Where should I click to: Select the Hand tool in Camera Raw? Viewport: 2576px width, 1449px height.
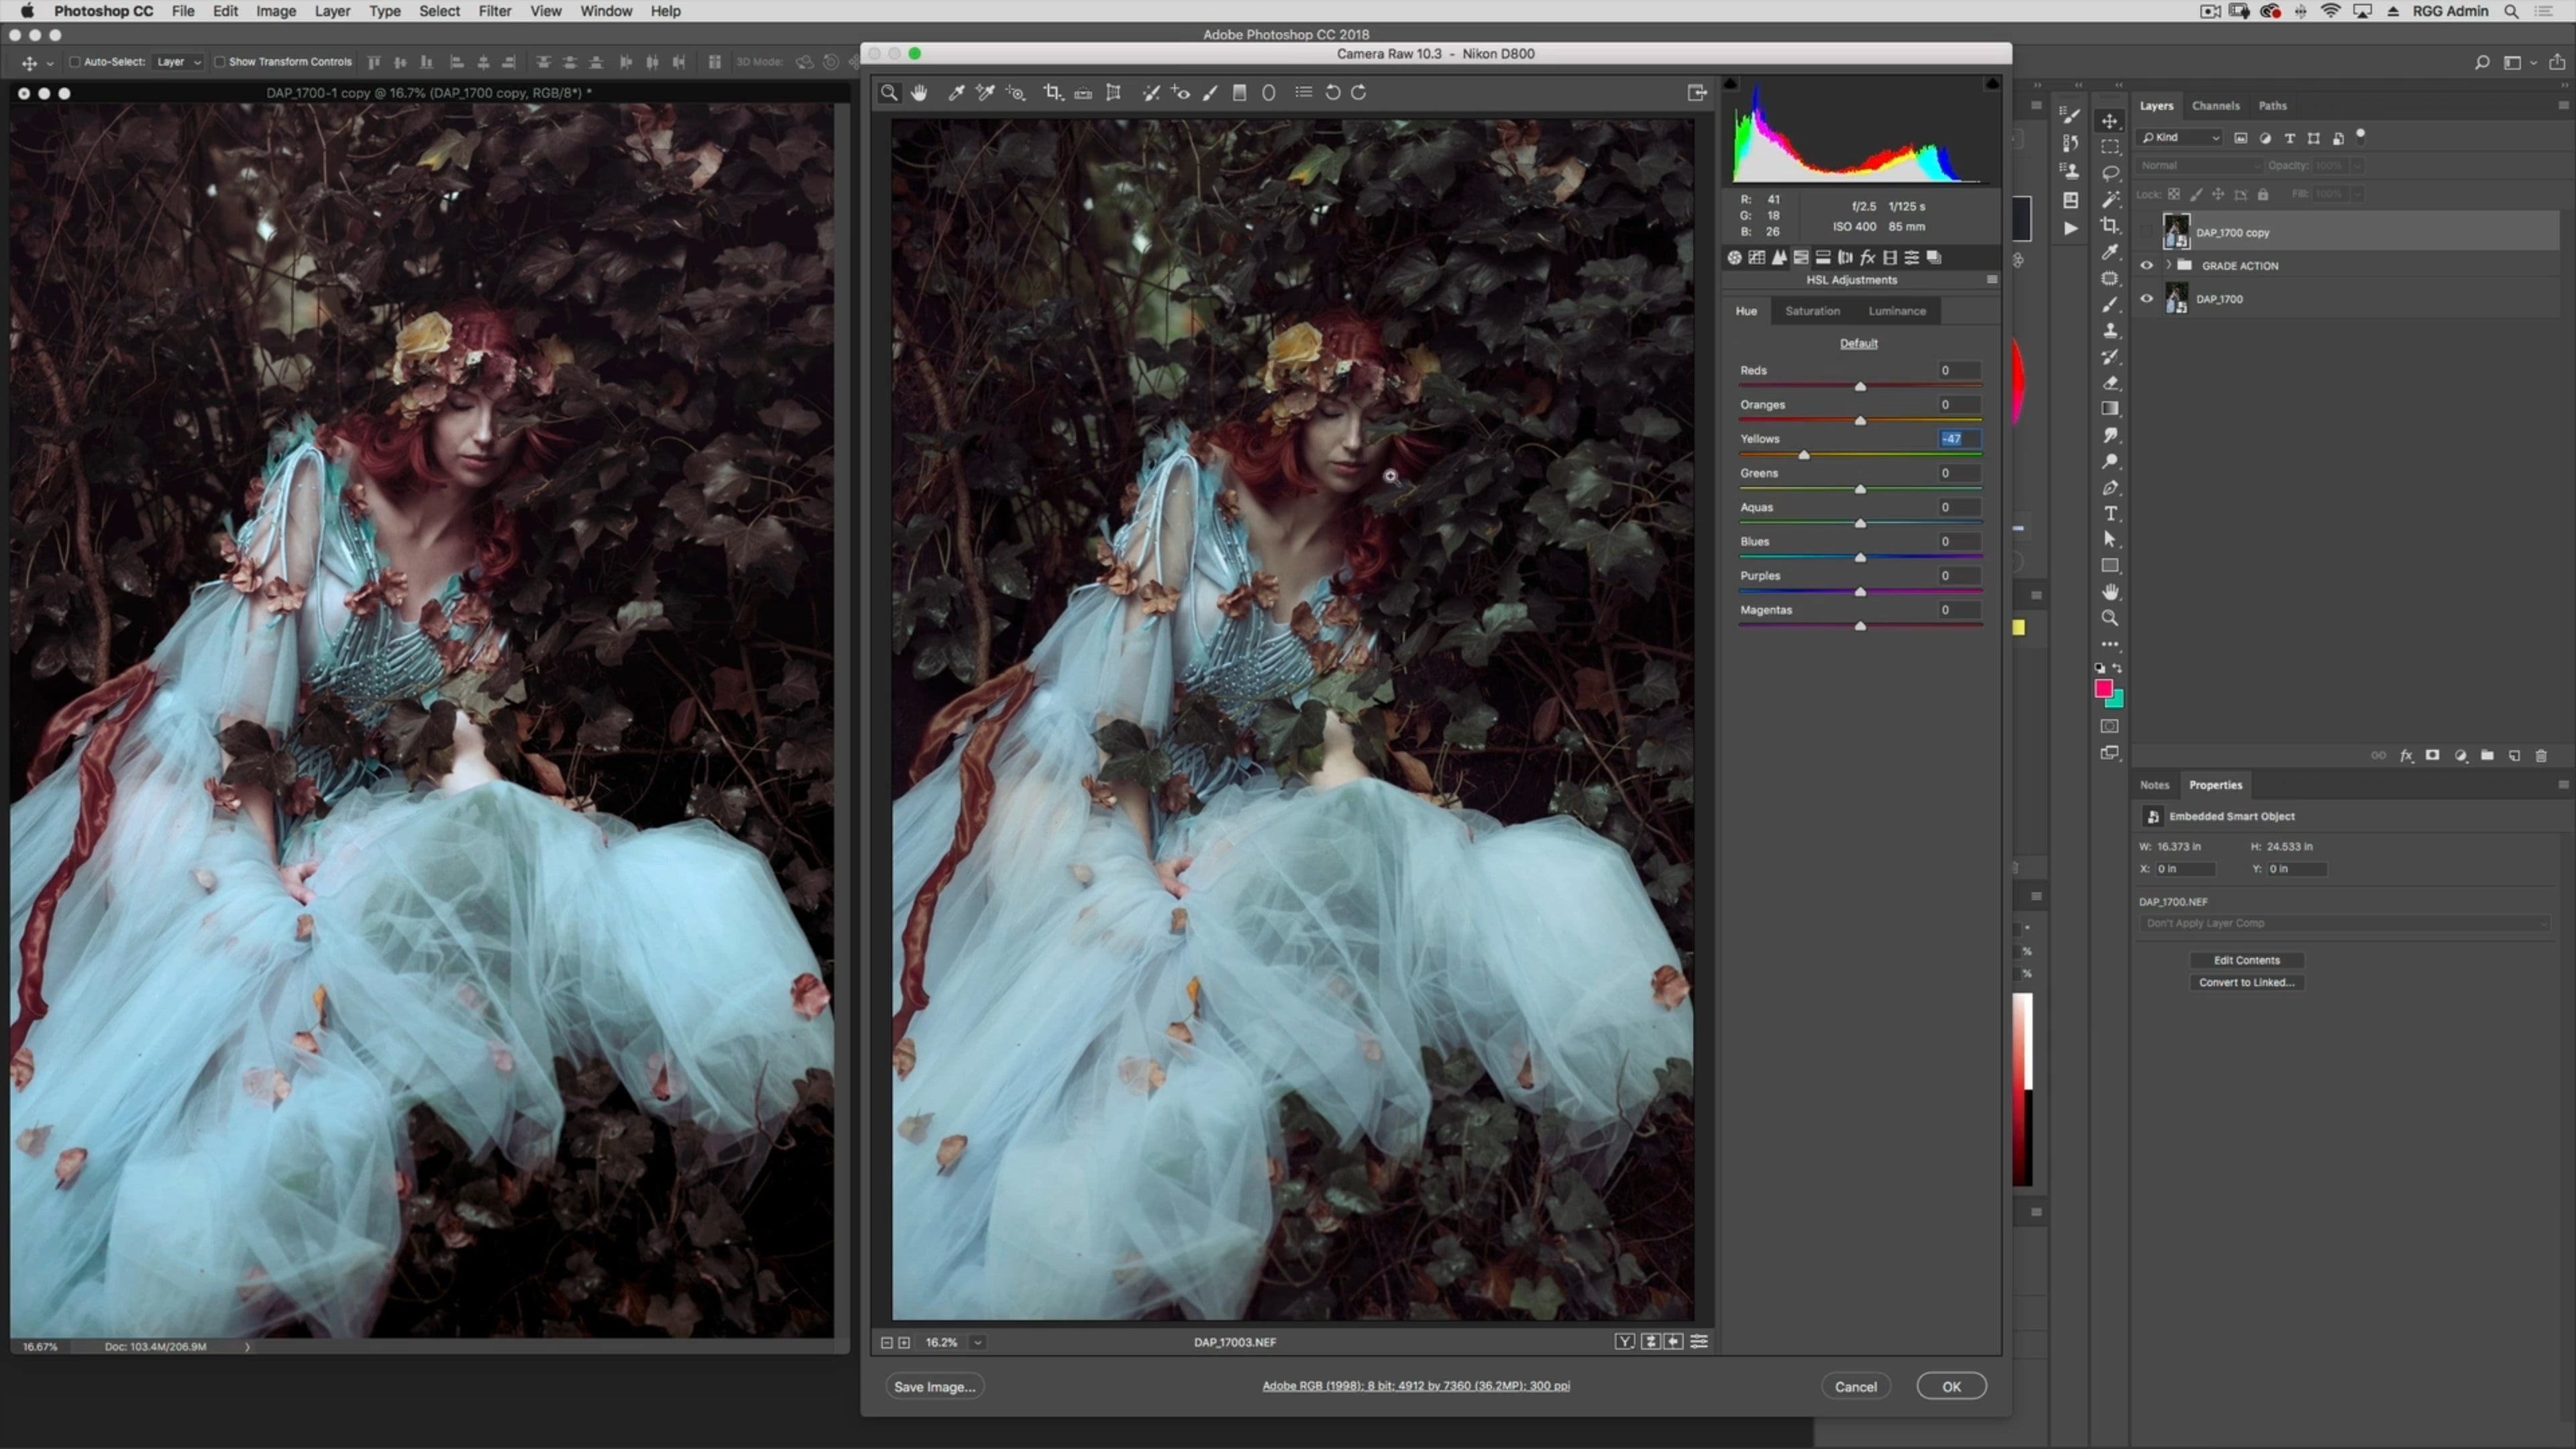(919, 92)
